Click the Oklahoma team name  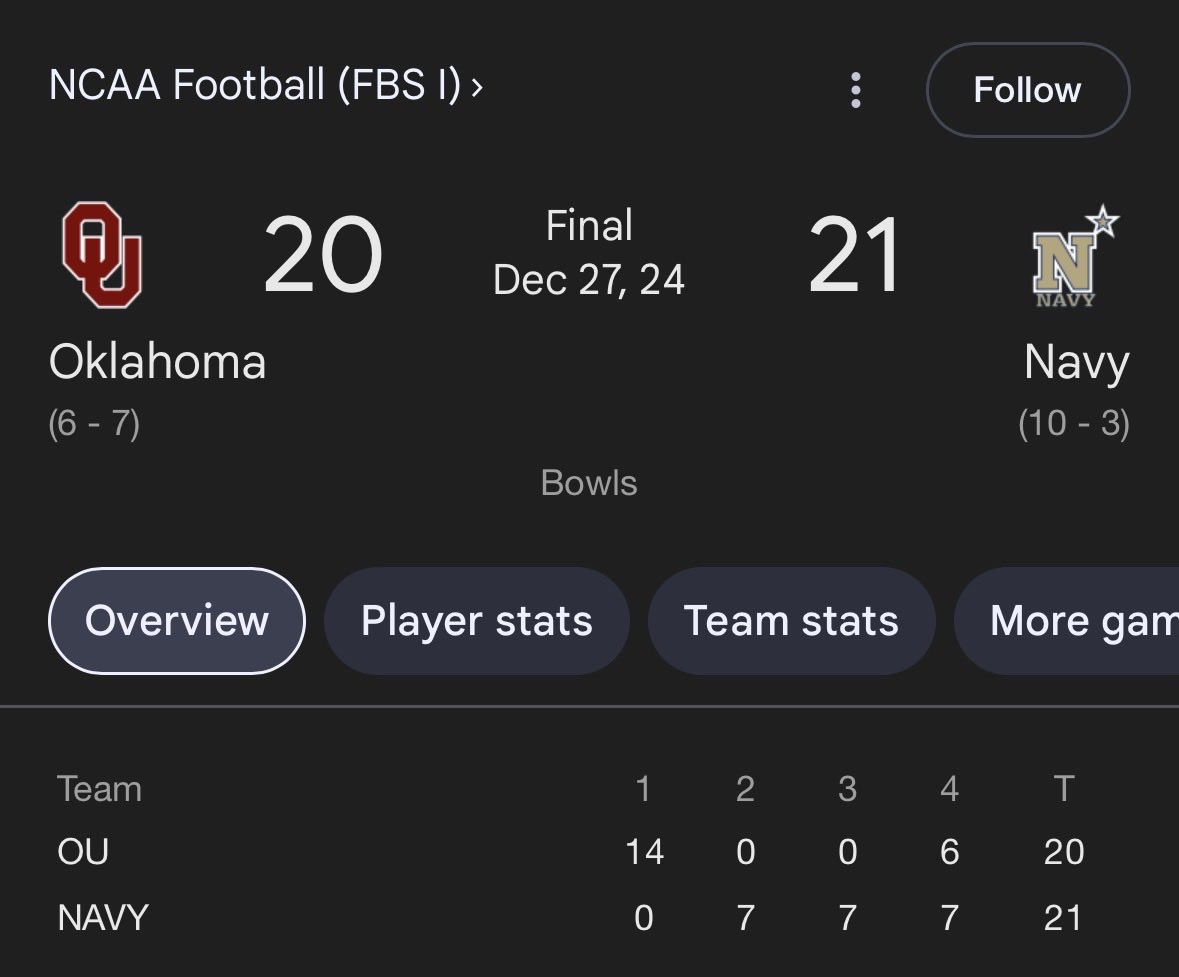(x=157, y=362)
